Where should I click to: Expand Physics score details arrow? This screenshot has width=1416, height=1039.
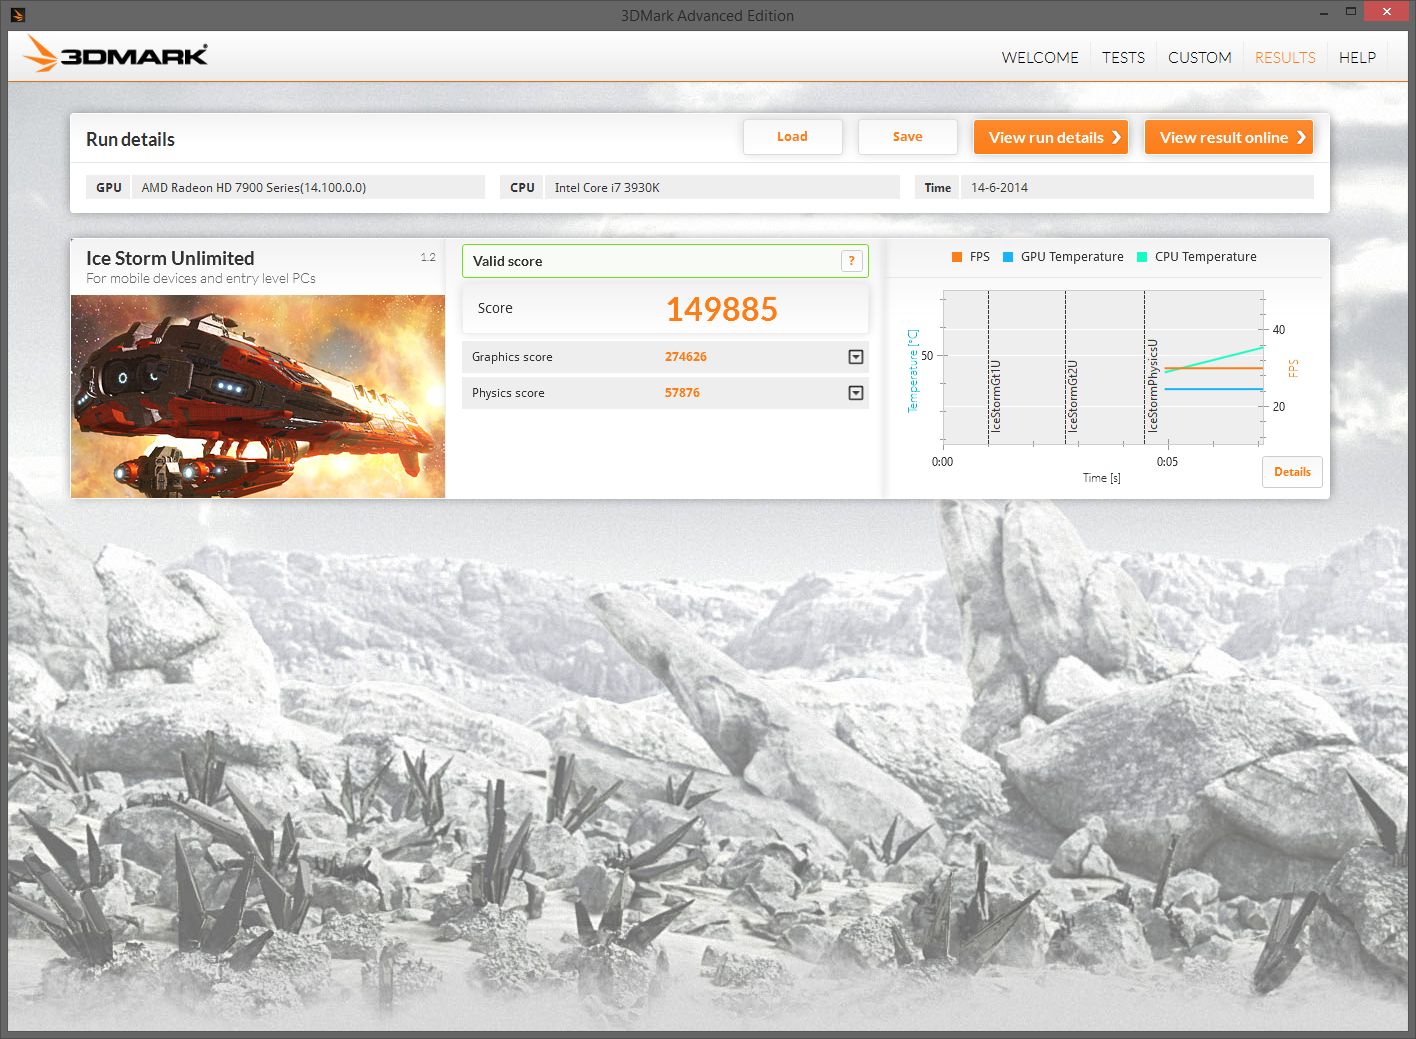coord(856,393)
